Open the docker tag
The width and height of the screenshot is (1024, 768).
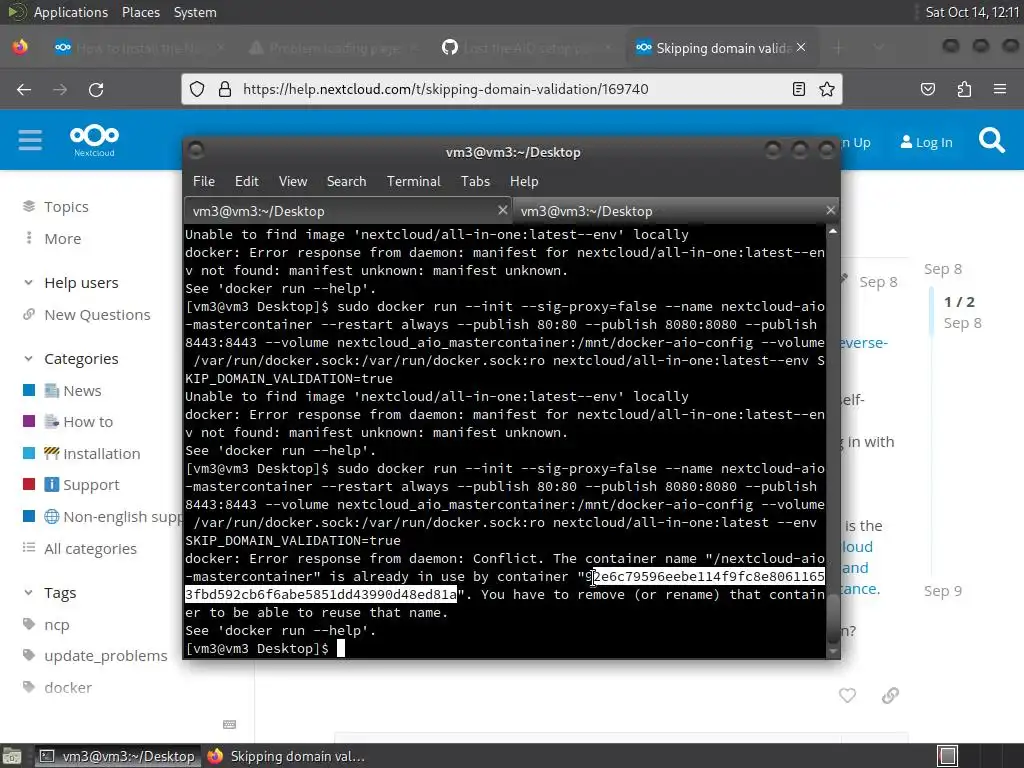pyautogui.click(x=68, y=688)
